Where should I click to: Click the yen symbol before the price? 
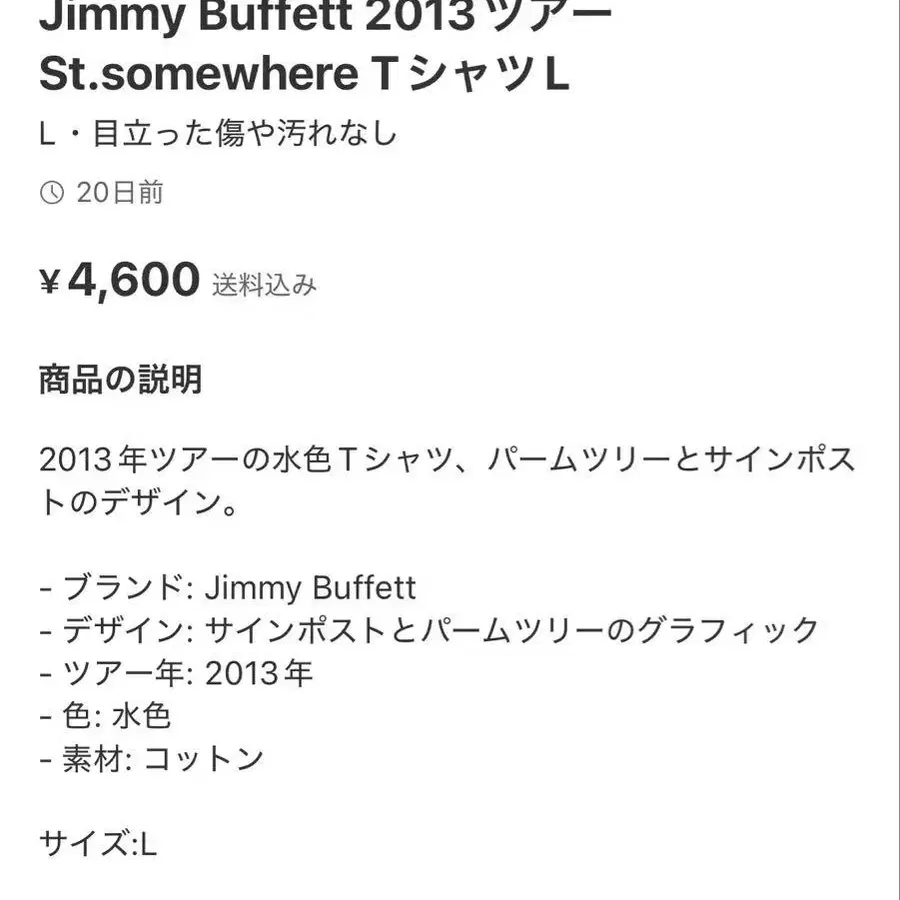point(49,282)
